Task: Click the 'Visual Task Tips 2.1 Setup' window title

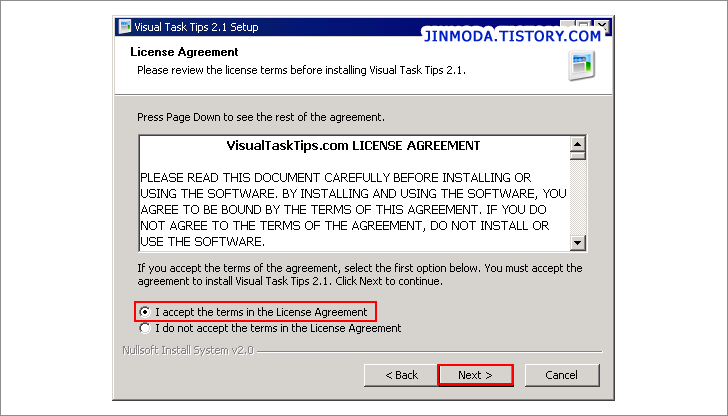Action: 196,27
